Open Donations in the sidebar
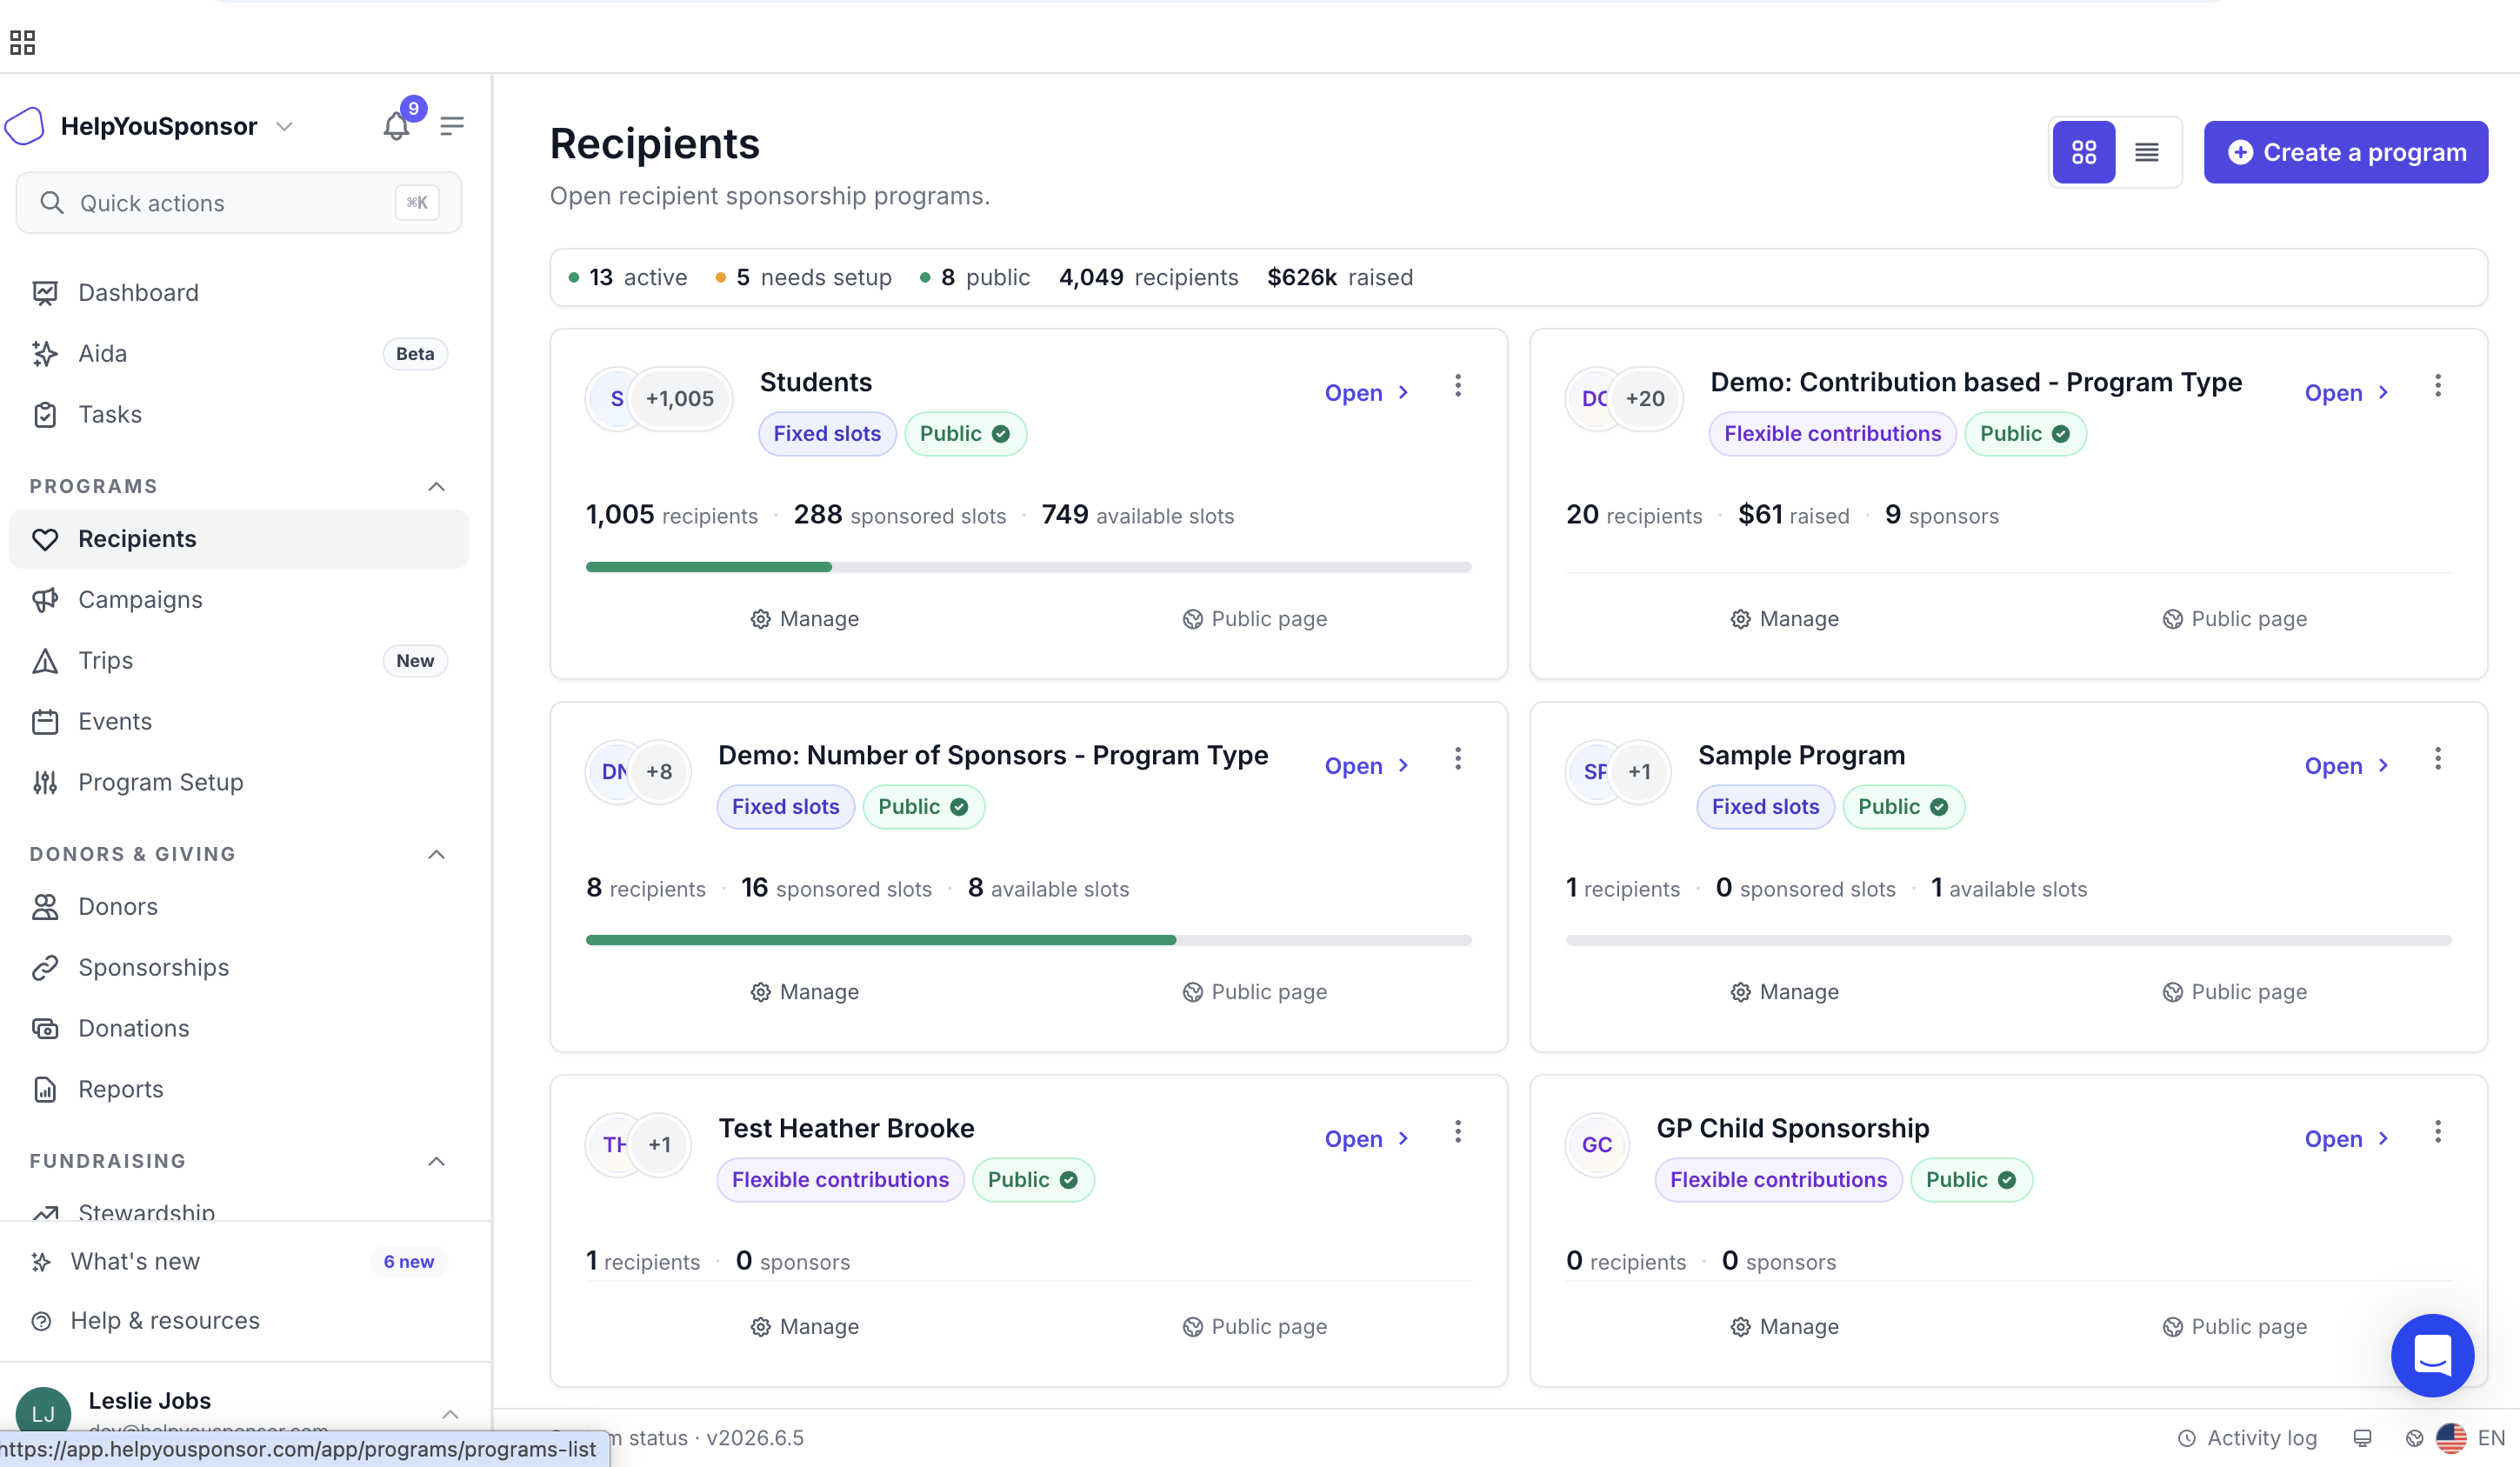The width and height of the screenshot is (2520, 1467). coord(239,1028)
